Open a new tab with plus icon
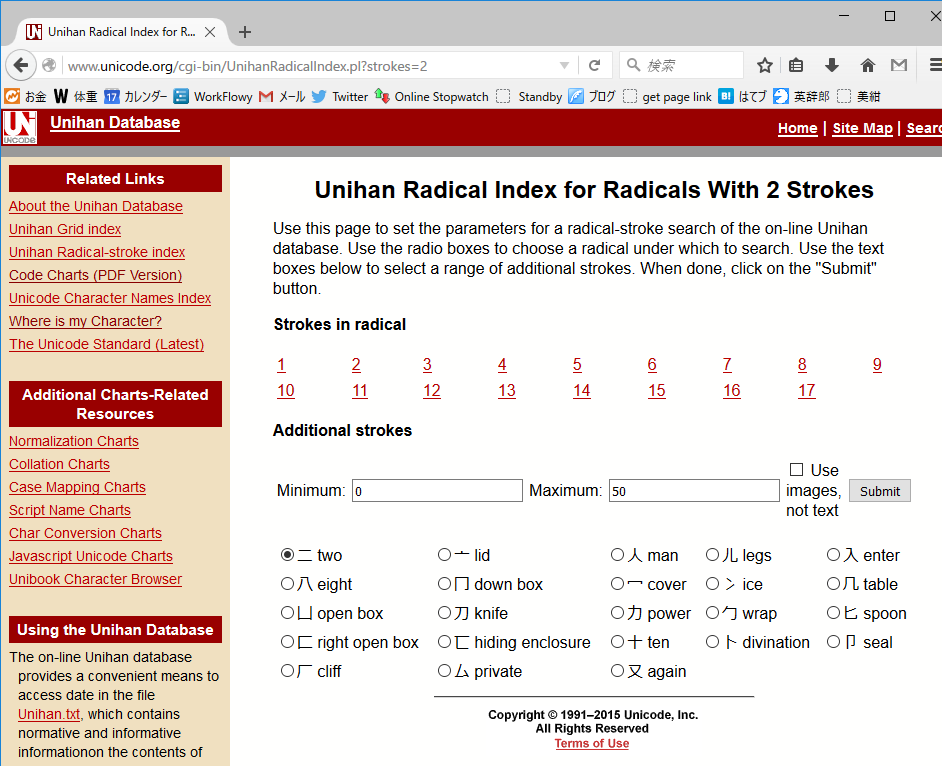Image resolution: width=942 pixels, height=766 pixels. point(245,32)
